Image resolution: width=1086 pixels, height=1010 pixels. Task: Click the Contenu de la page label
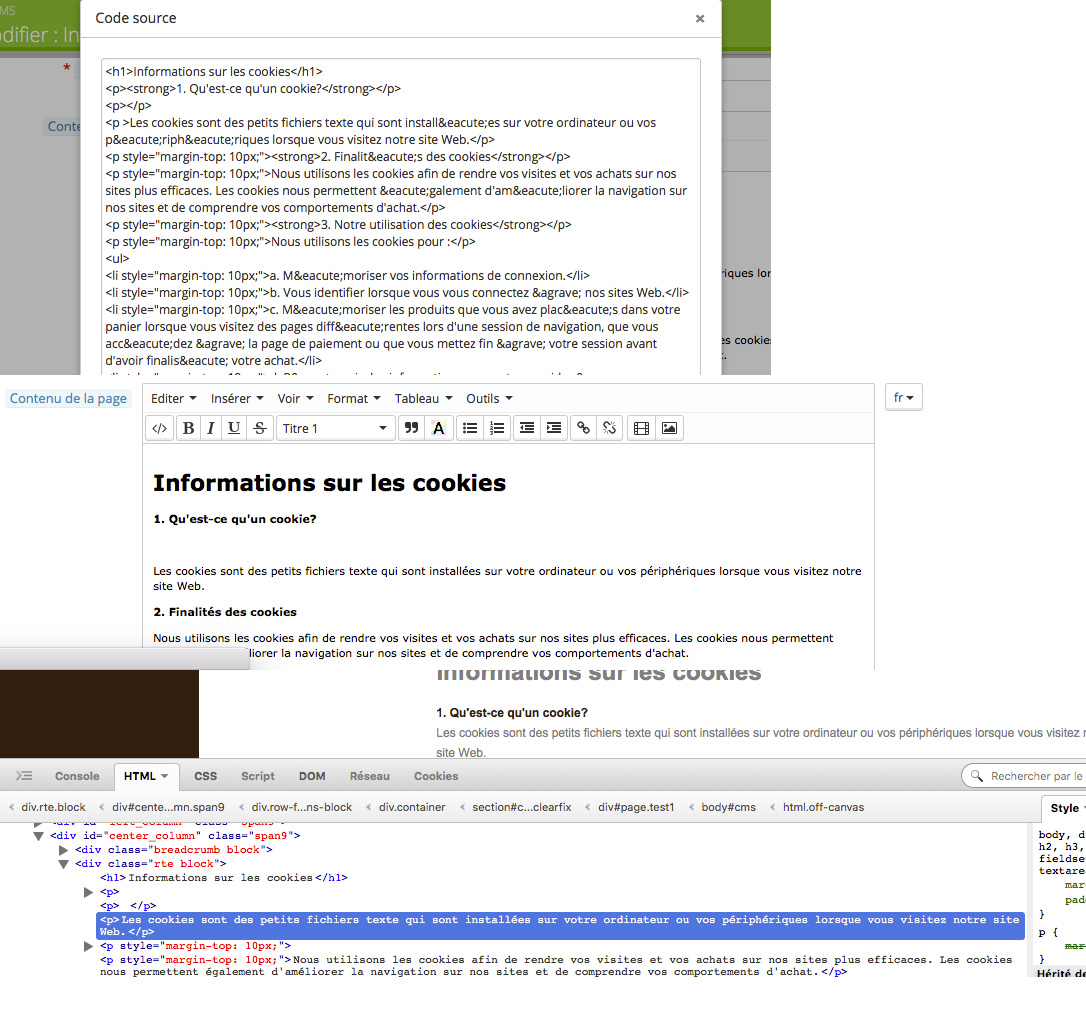(68, 398)
